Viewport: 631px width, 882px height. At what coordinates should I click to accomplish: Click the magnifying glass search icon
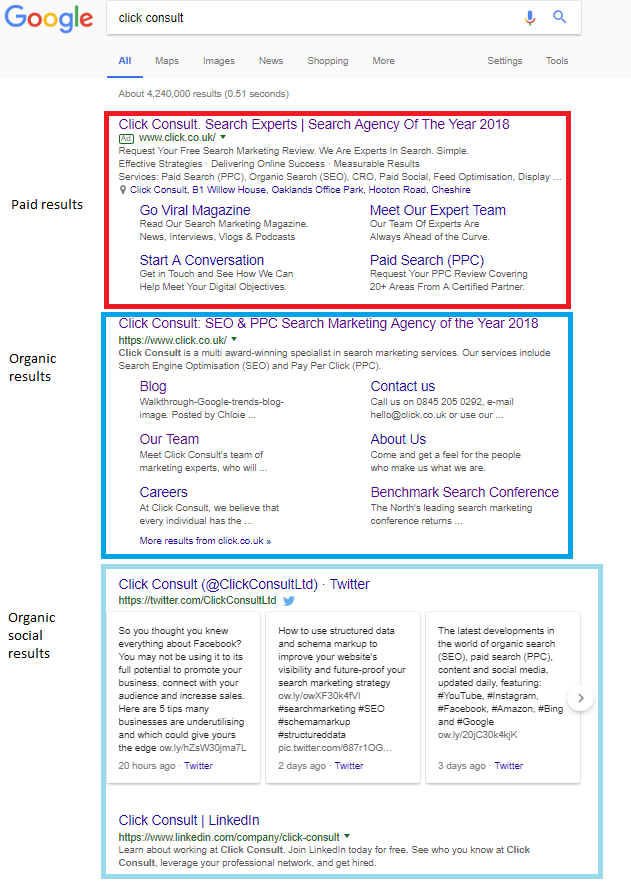pos(559,17)
